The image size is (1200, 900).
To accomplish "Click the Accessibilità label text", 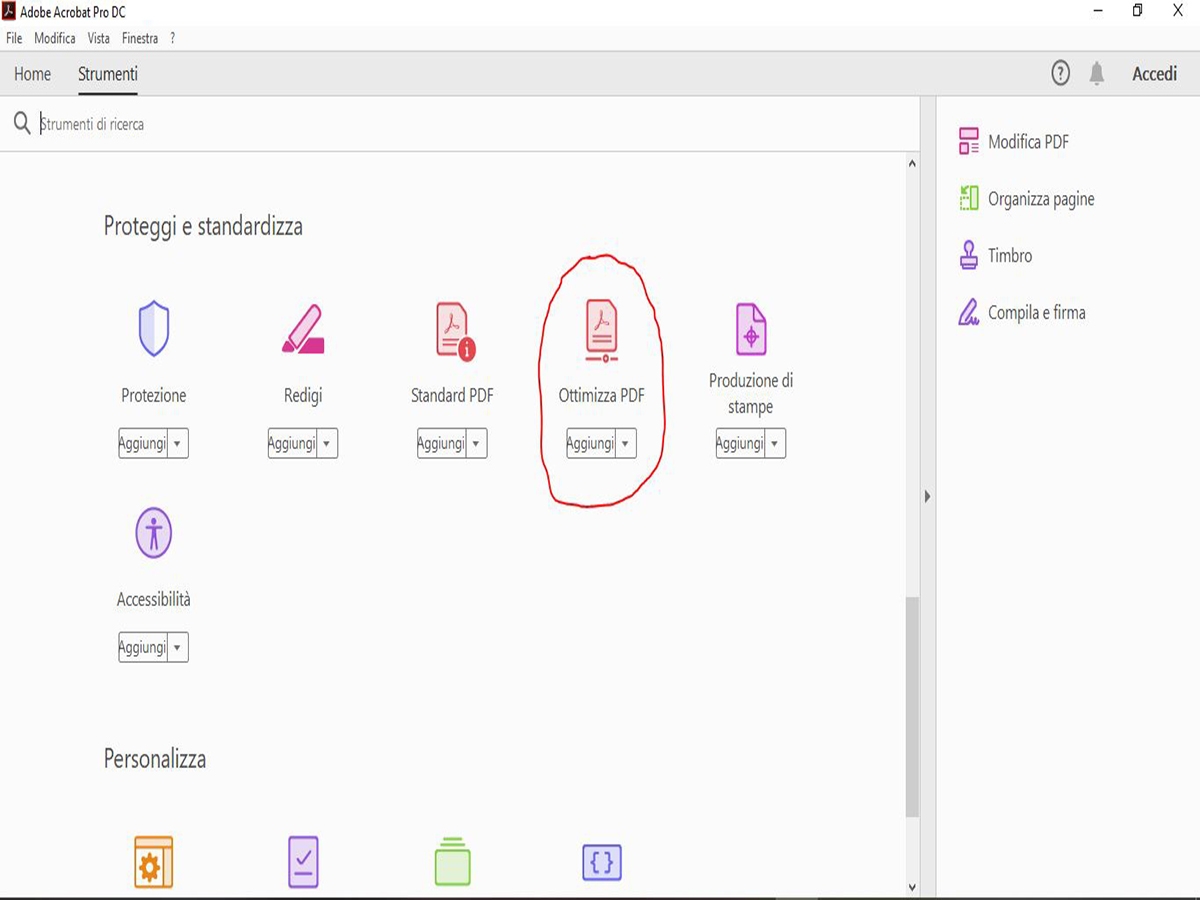I will (154, 600).
